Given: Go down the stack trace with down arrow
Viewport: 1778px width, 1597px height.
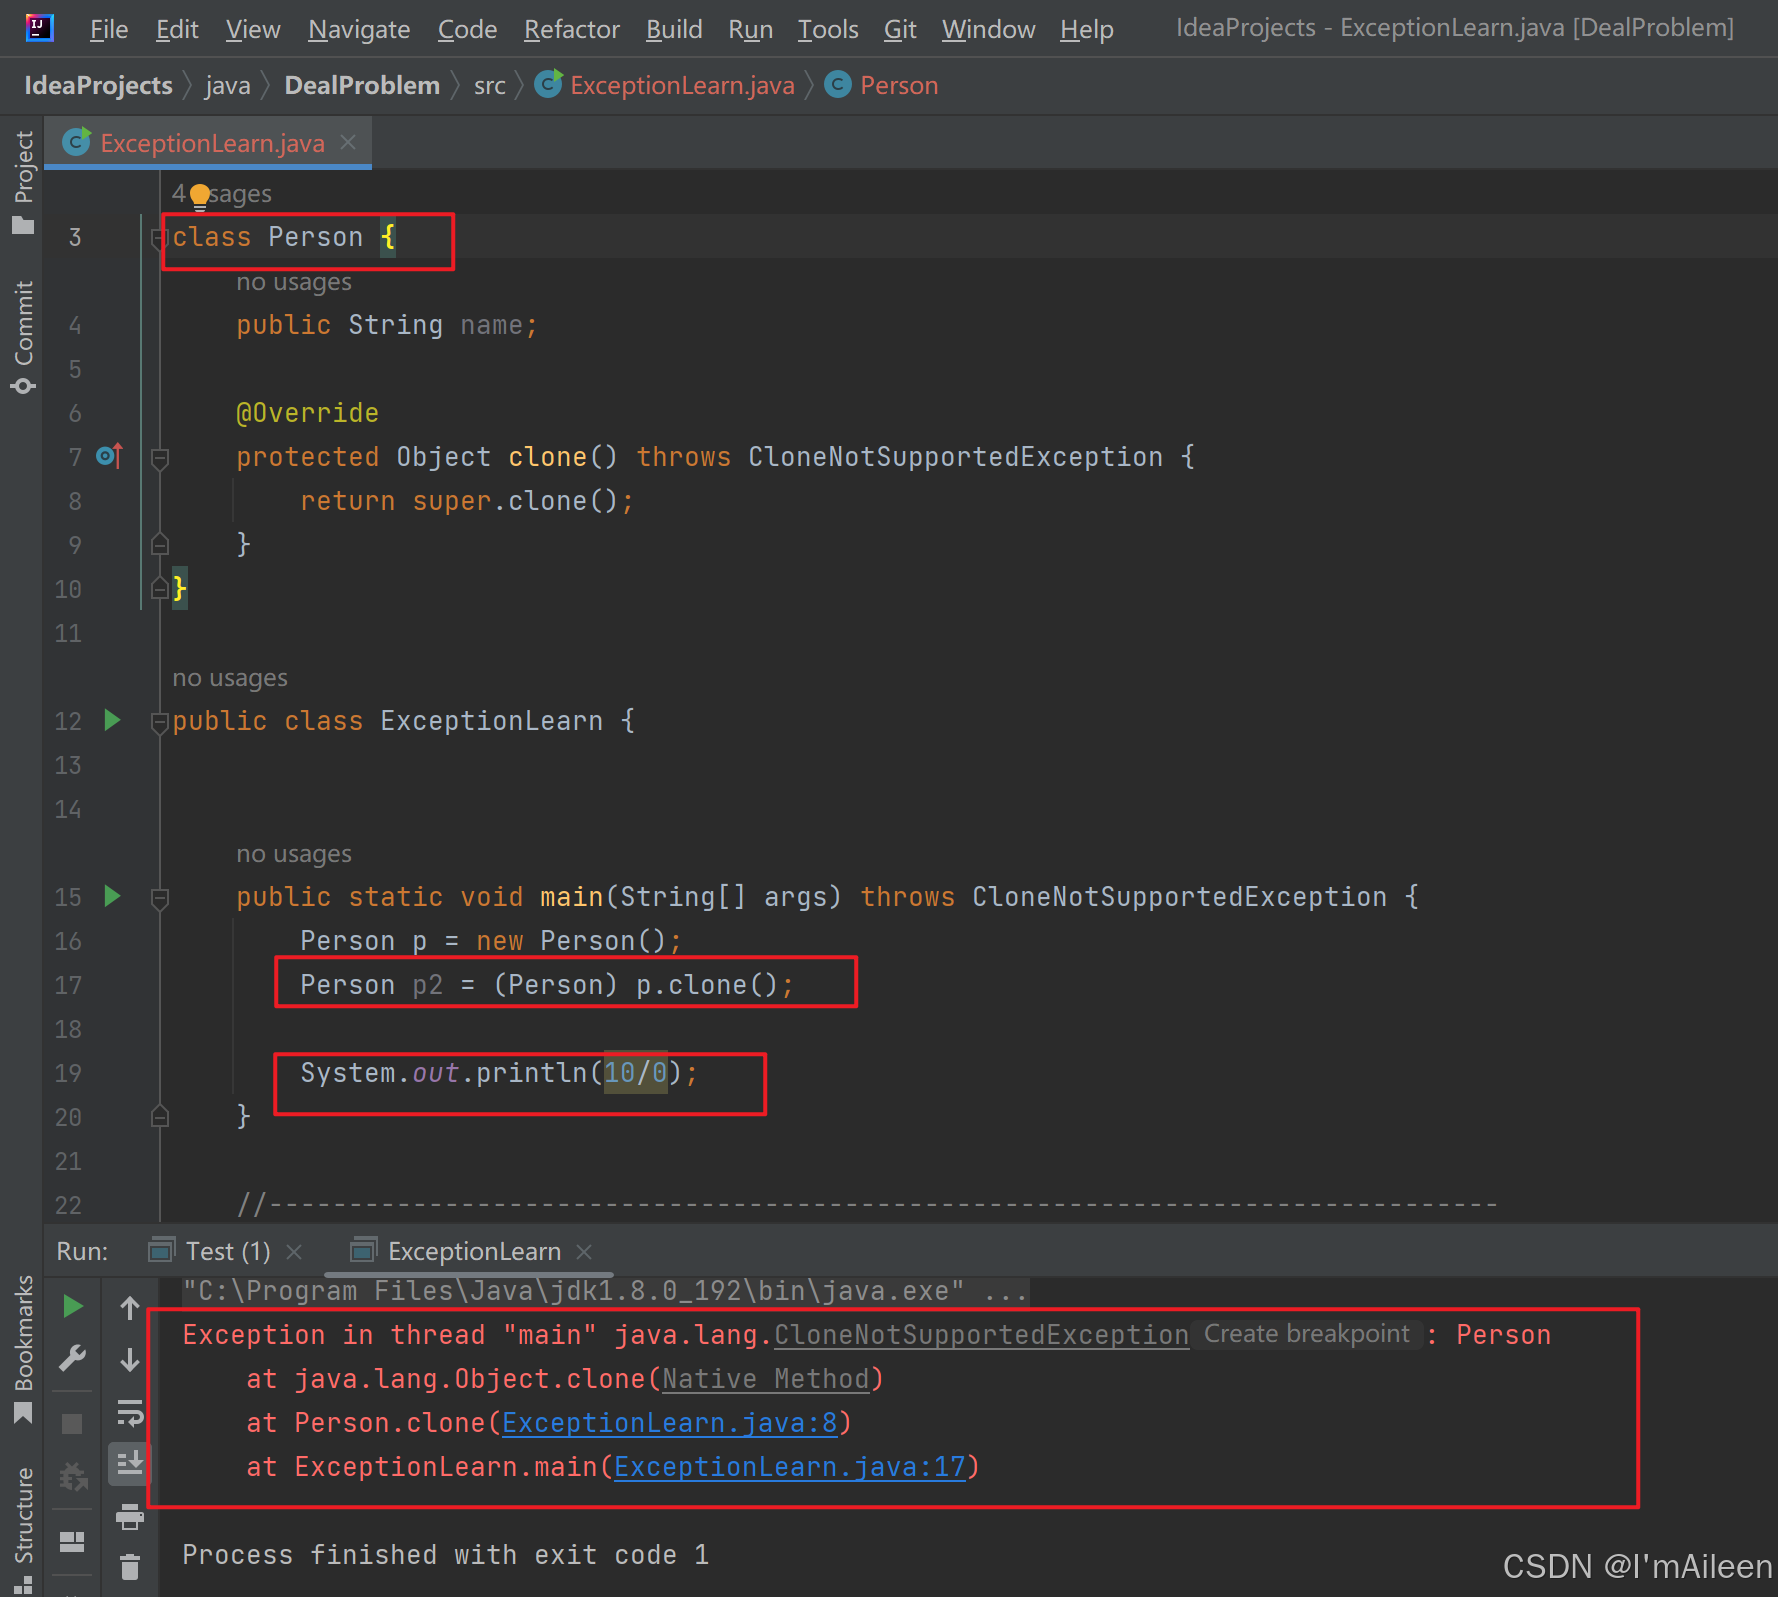Looking at the screenshot, I should 130,1360.
